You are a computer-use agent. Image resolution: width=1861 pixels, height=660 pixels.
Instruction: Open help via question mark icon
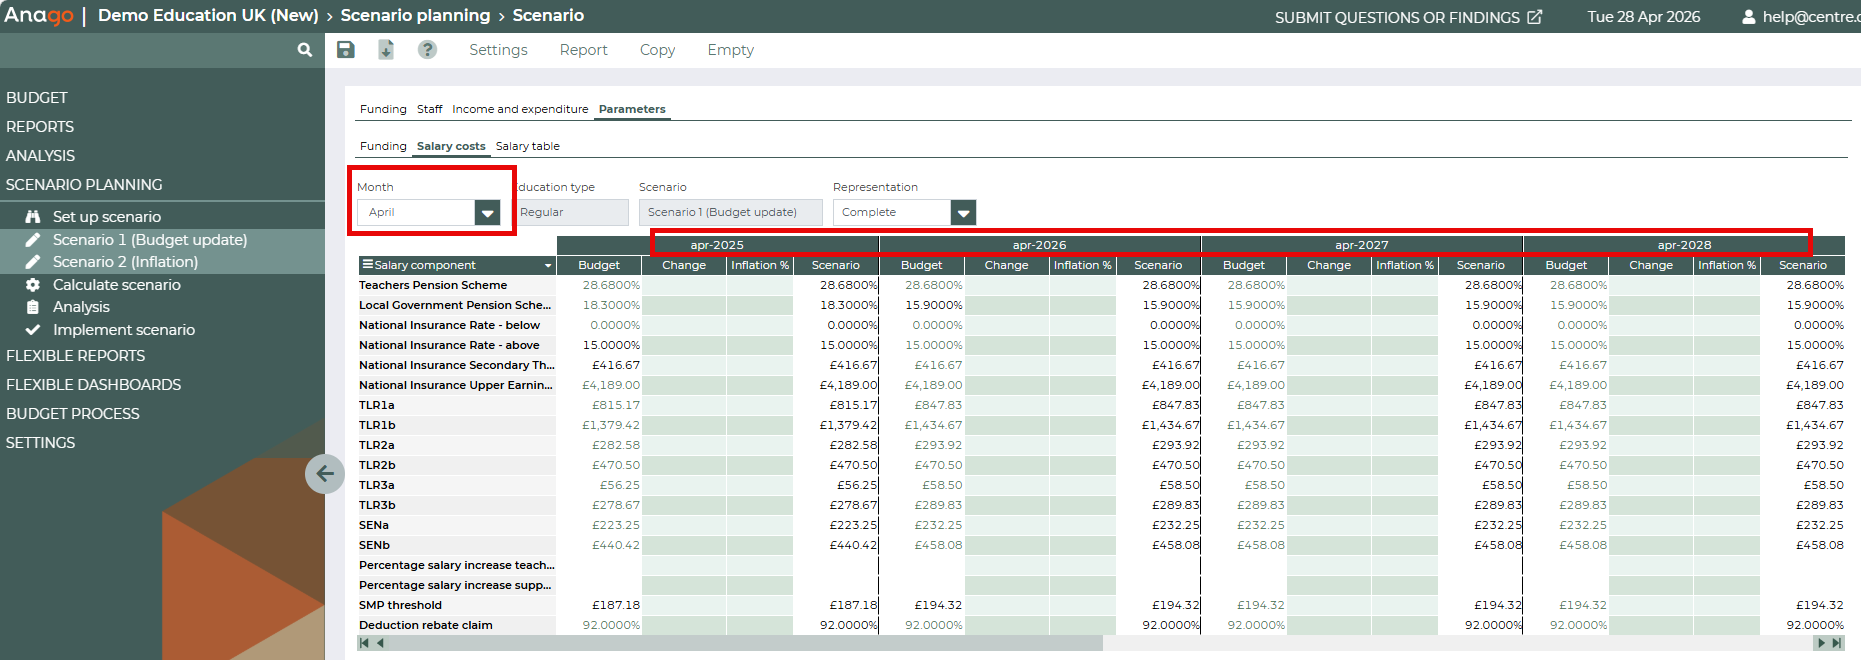427,50
